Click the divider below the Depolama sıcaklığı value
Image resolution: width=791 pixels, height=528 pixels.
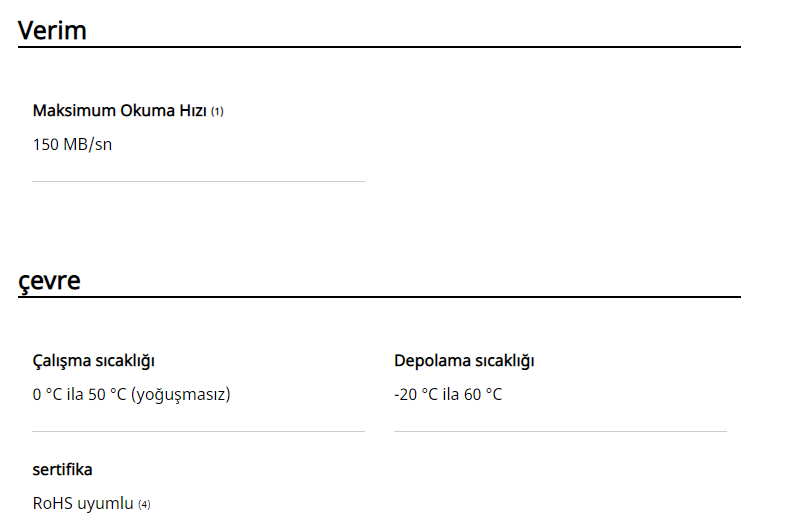(x=560, y=432)
